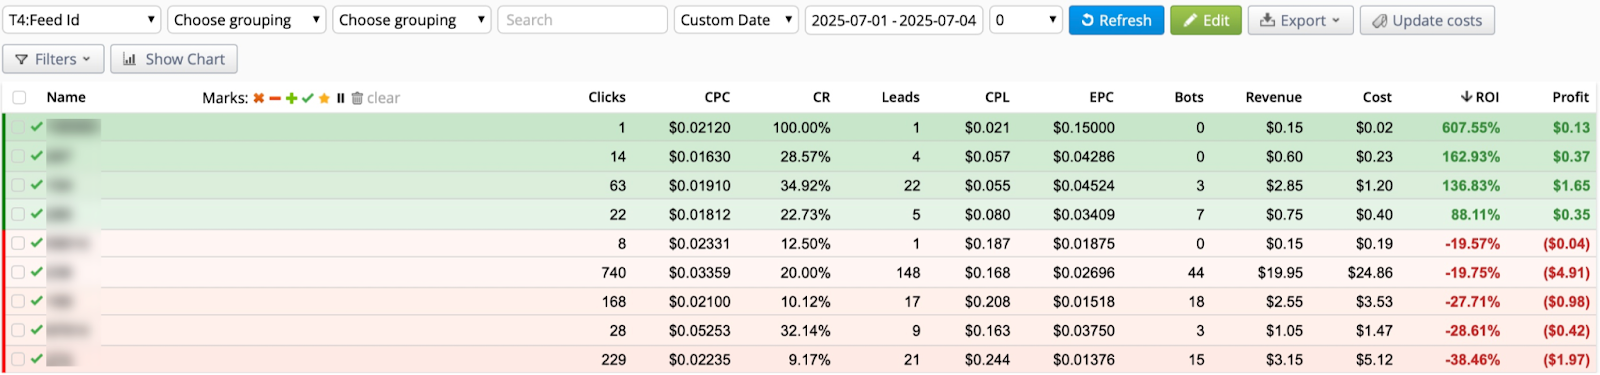Click the -38.46% ROI value
This screenshot has height=375, width=1600.
pyautogui.click(x=1472, y=360)
